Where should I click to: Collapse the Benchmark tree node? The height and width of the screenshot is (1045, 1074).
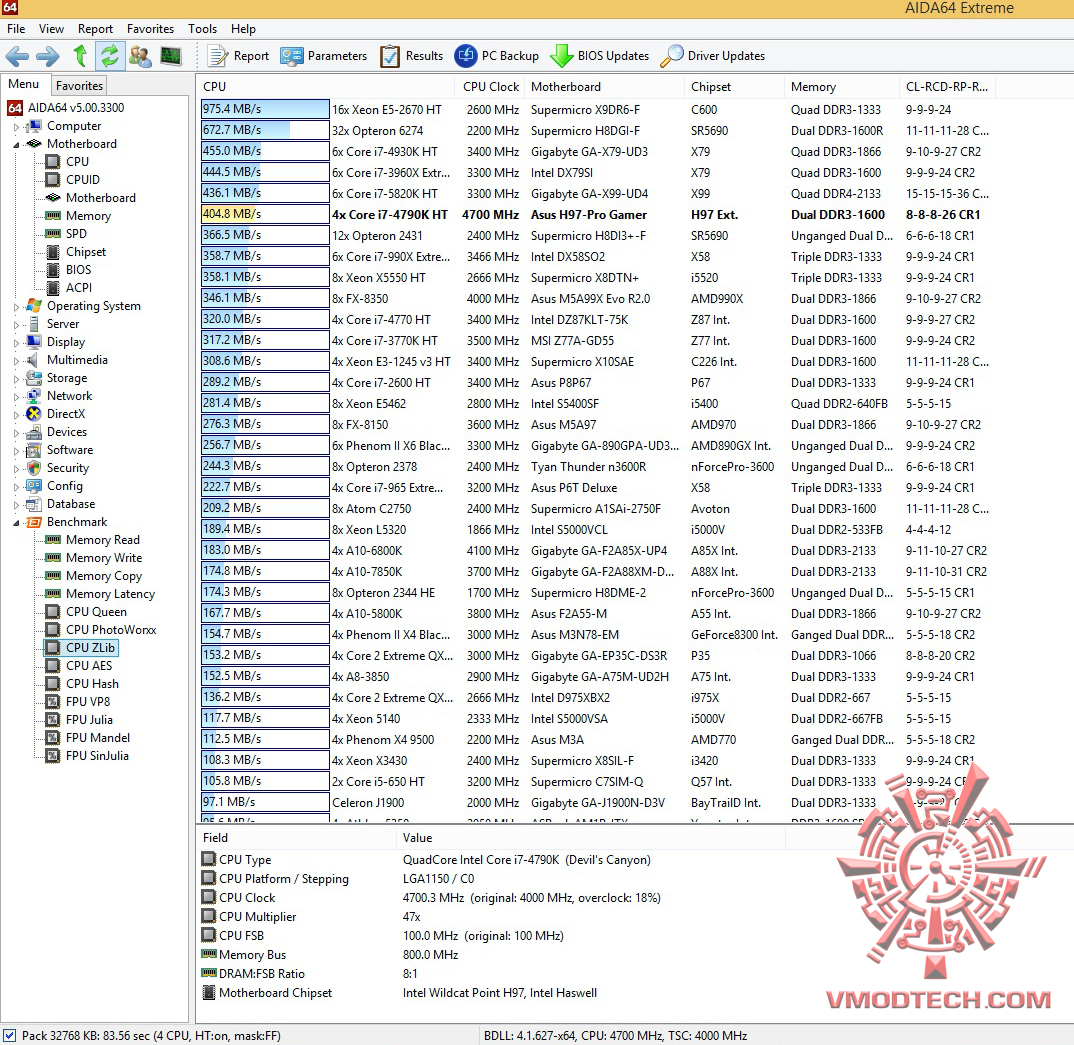point(16,522)
